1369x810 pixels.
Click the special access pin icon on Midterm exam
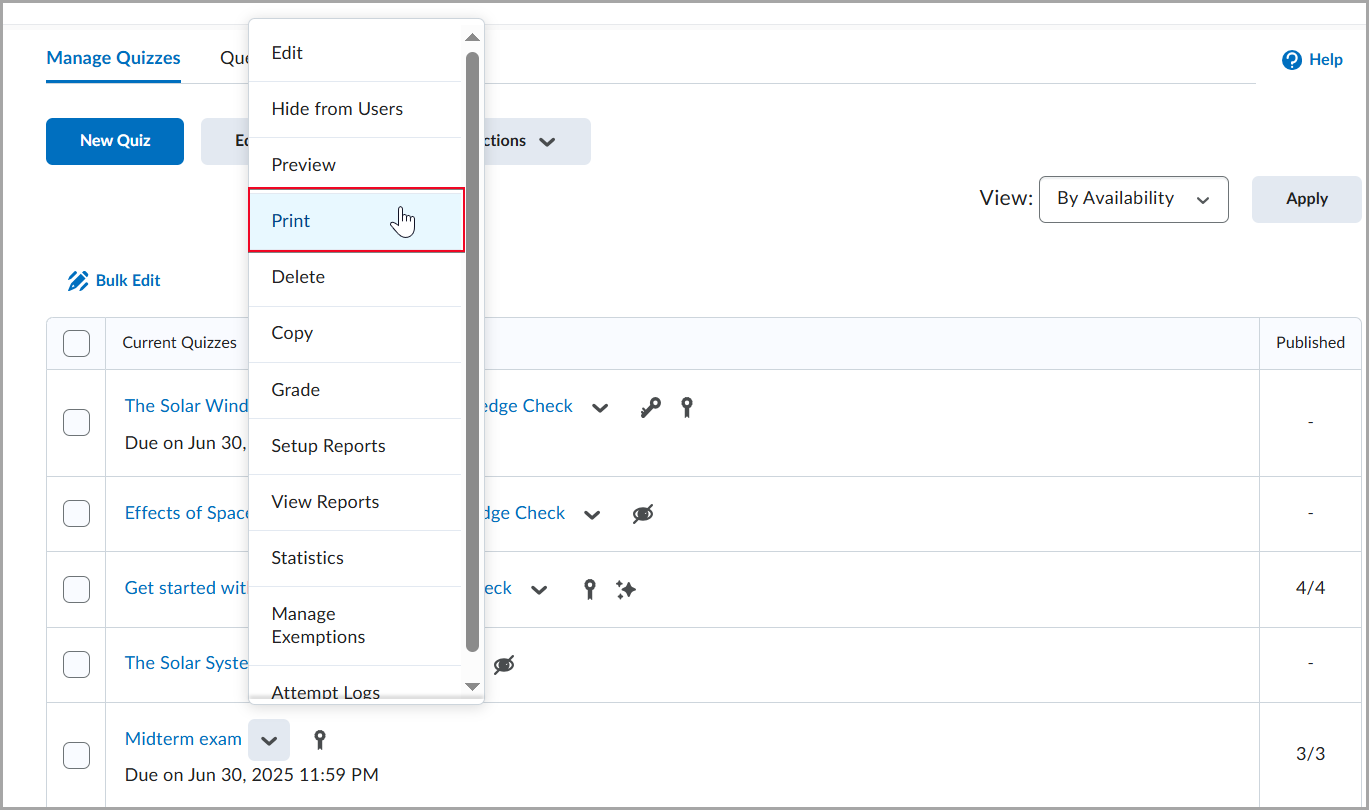(x=319, y=739)
